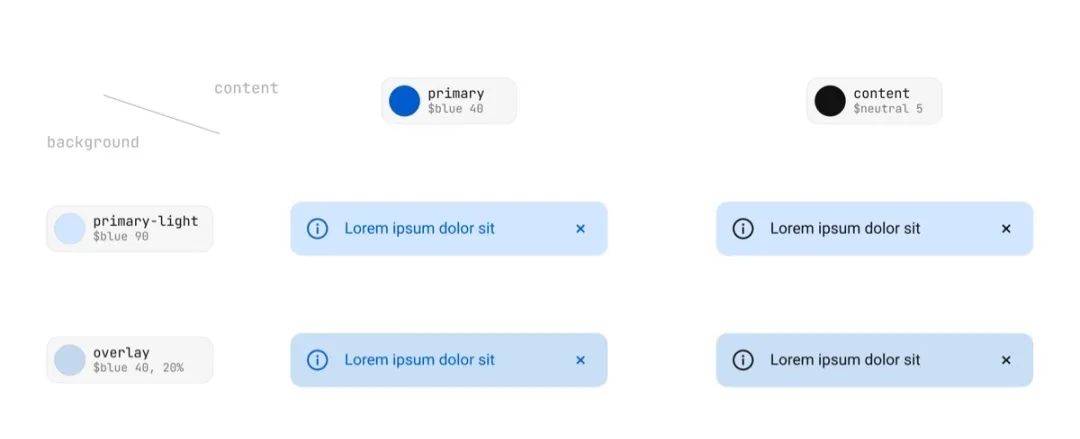Dismiss the blue-text primary-light banner with its X
This screenshot has height=439, width=1080.
click(580, 229)
